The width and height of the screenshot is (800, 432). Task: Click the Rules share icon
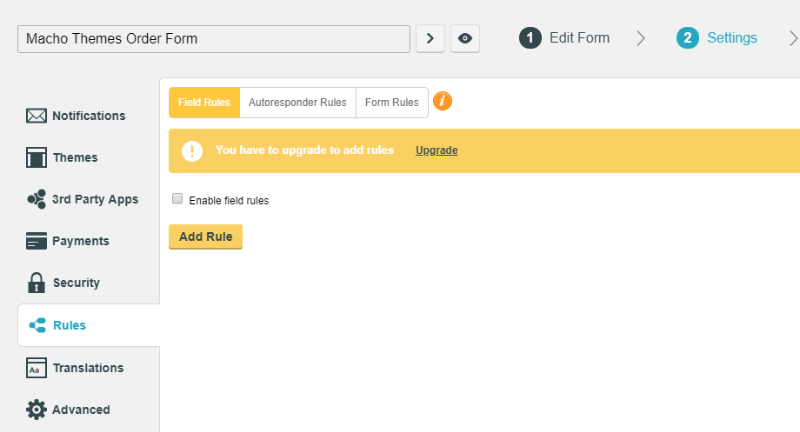point(37,325)
